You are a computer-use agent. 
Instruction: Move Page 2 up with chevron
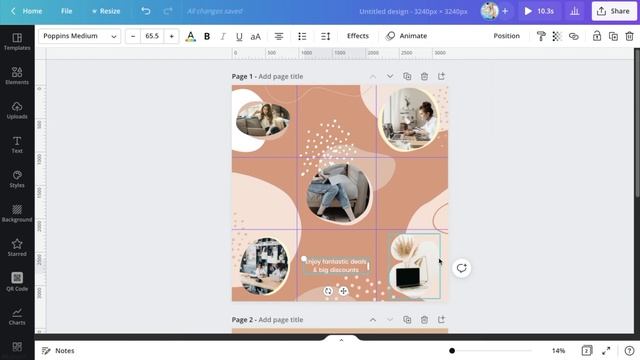coord(373,320)
